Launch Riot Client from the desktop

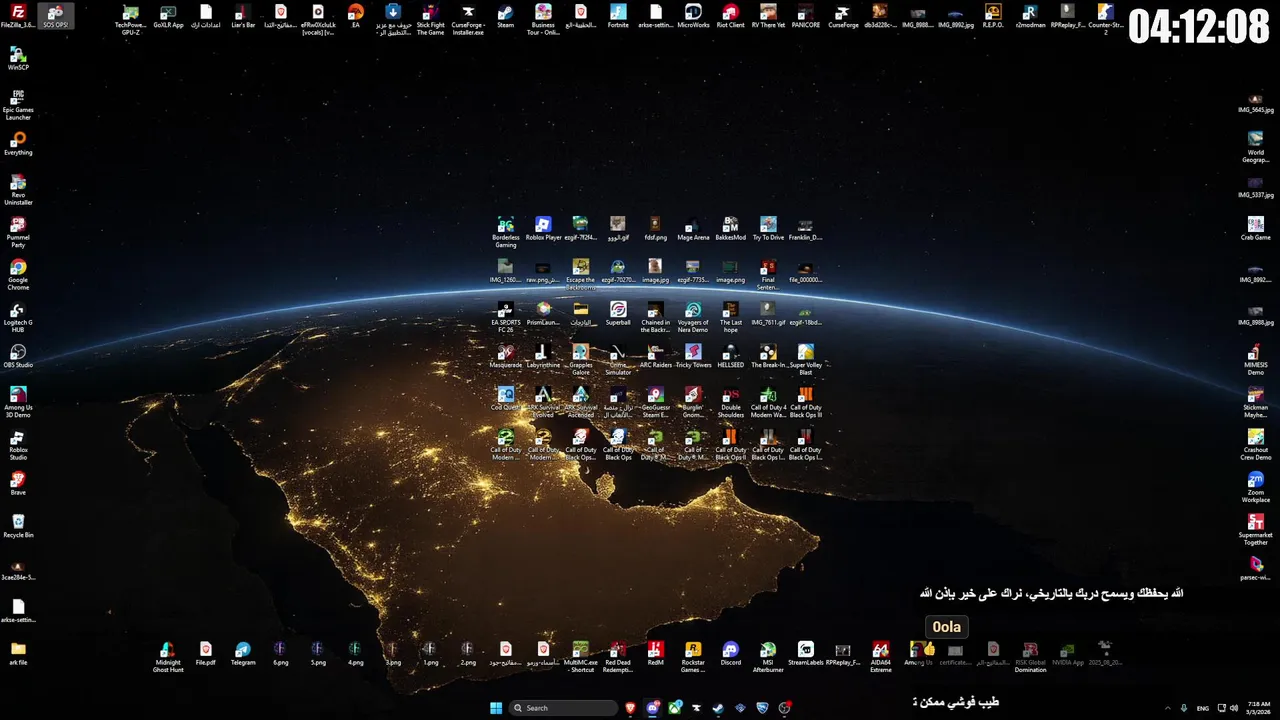731,16
